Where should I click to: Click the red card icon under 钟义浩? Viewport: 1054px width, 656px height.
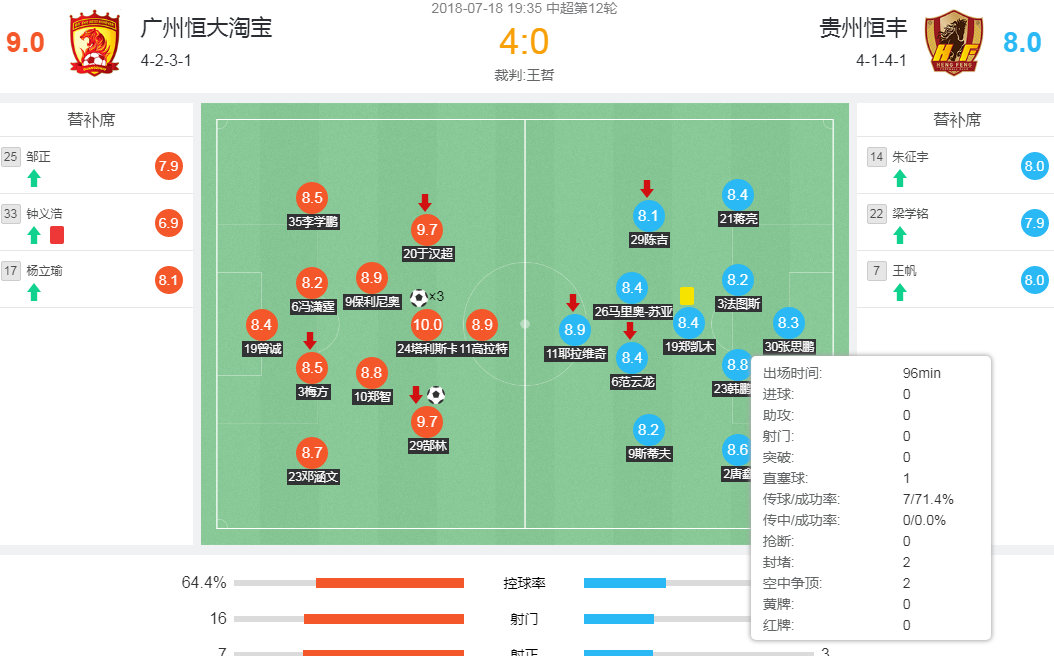click(57, 233)
